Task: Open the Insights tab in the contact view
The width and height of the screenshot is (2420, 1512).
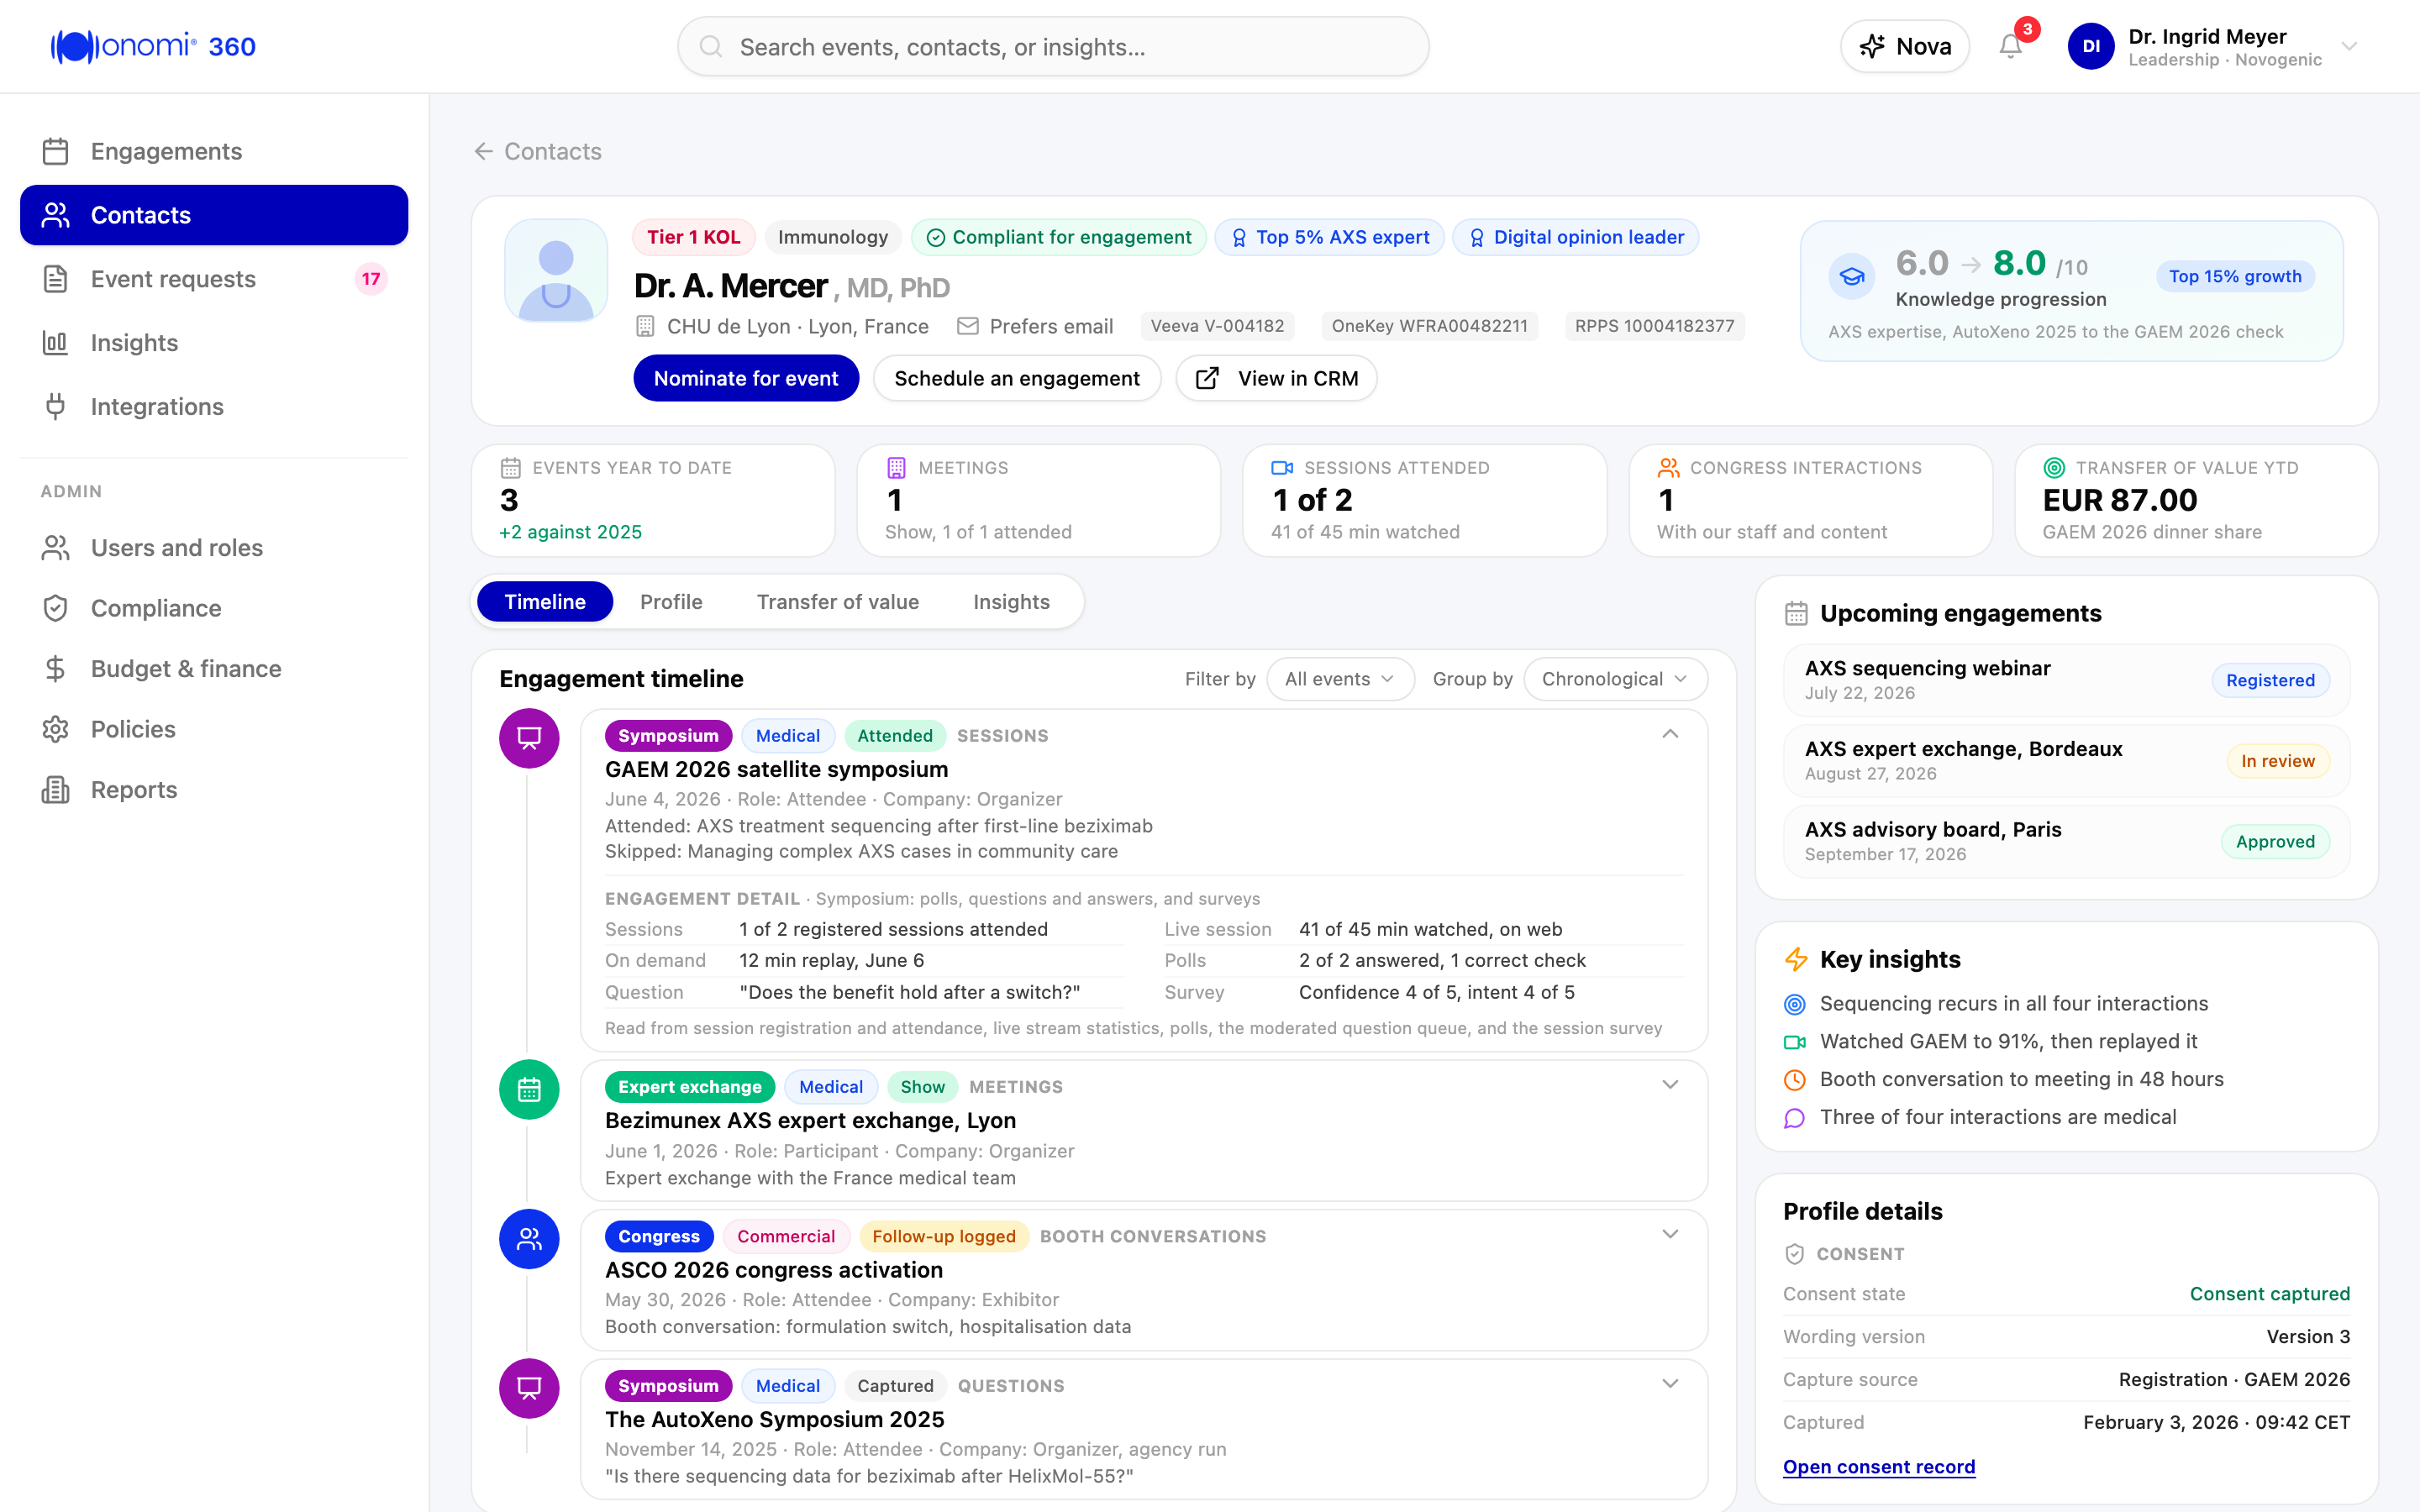Action: click(1011, 602)
